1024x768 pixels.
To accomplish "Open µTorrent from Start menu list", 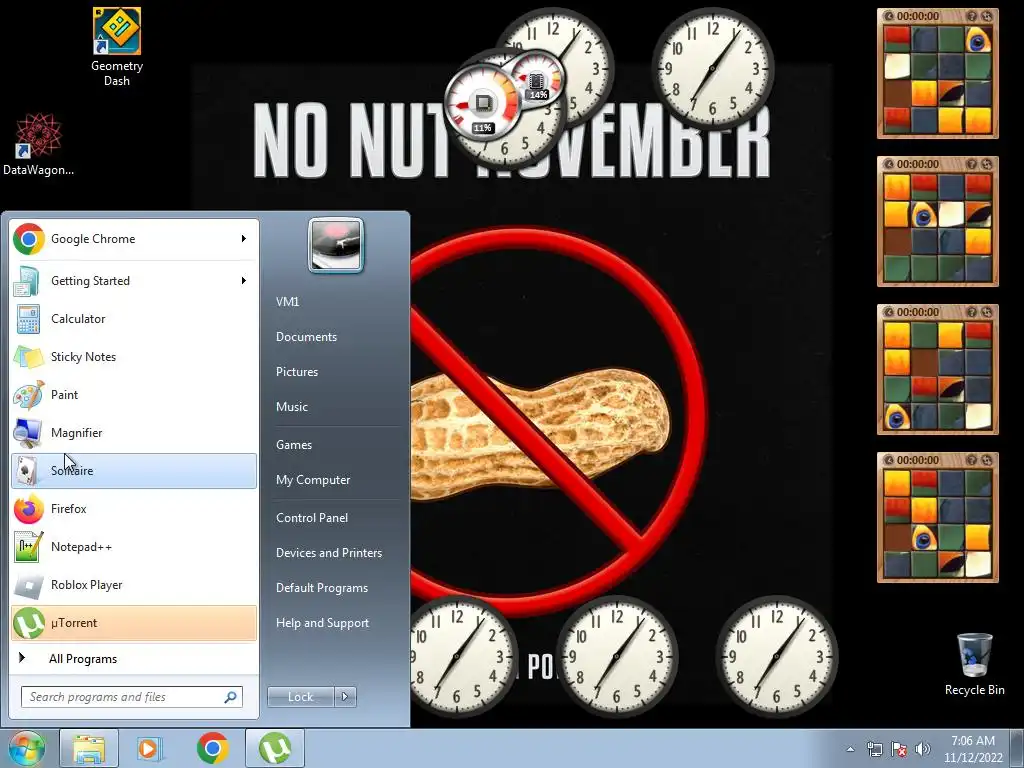I will coord(134,623).
